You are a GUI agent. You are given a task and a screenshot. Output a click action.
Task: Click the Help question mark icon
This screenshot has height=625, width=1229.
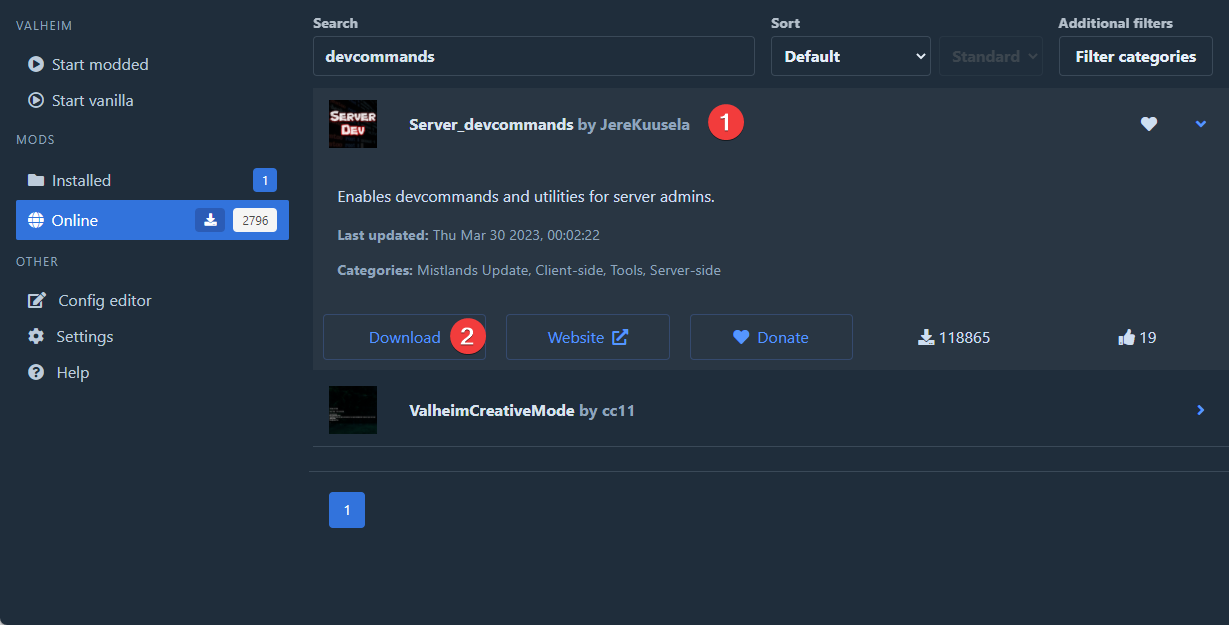[36, 372]
